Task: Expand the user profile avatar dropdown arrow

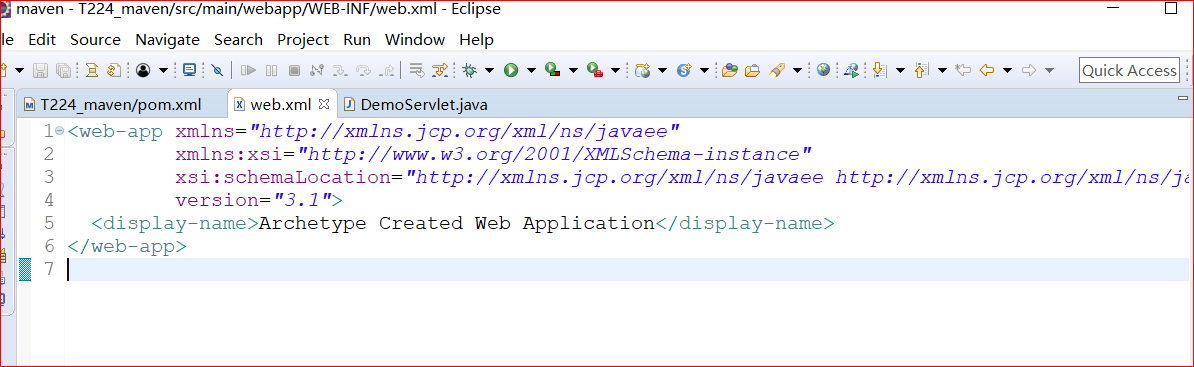Action: (163, 71)
